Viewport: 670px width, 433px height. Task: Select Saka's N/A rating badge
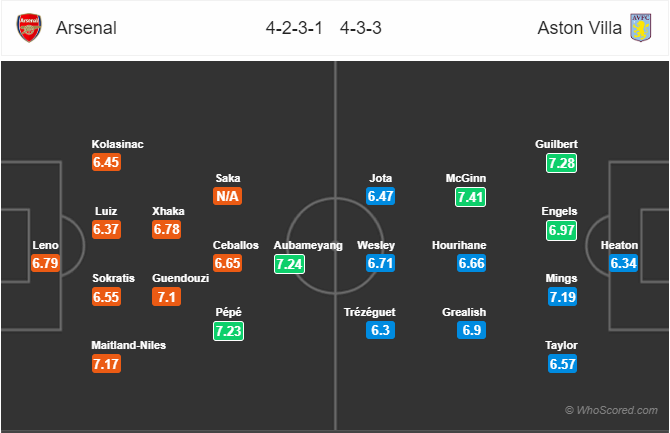click(x=227, y=196)
